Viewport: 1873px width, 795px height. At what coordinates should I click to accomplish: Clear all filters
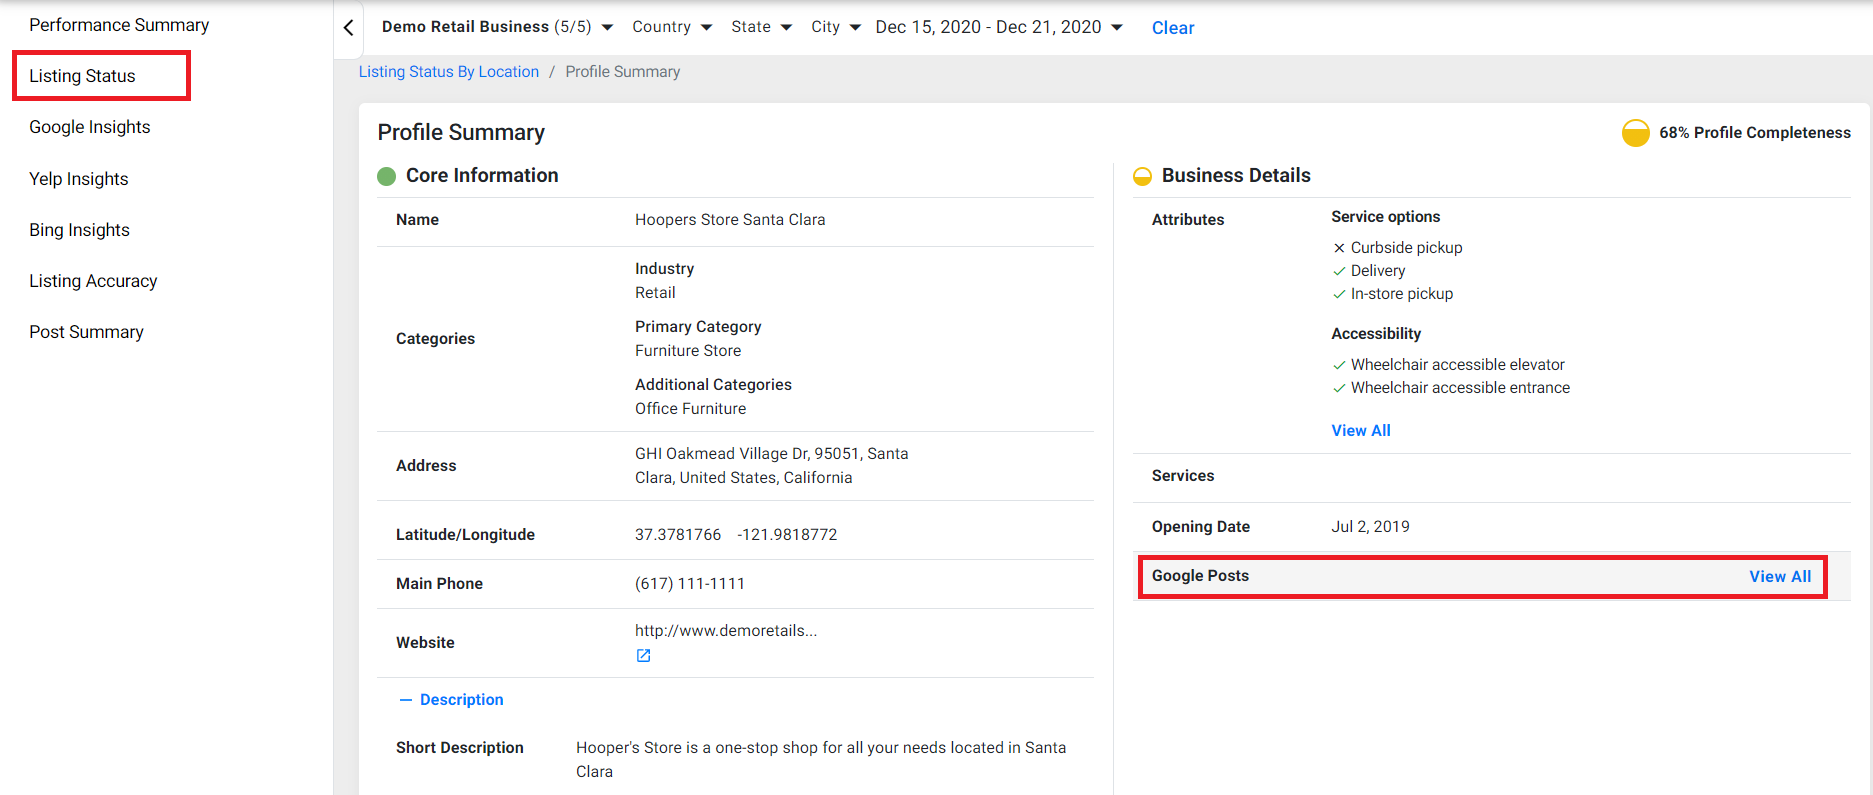click(1173, 28)
